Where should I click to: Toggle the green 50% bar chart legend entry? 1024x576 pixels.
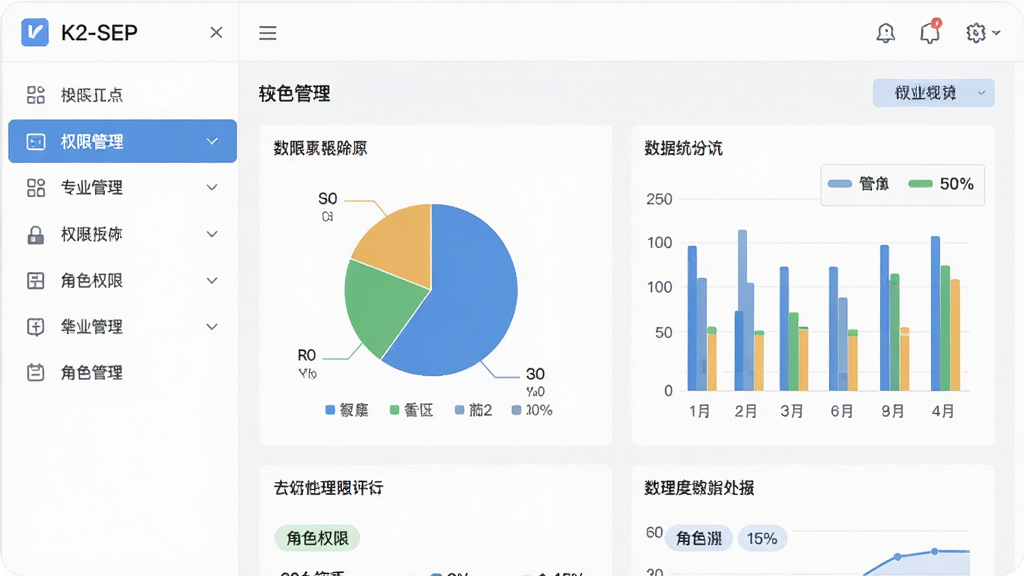(x=941, y=184)
